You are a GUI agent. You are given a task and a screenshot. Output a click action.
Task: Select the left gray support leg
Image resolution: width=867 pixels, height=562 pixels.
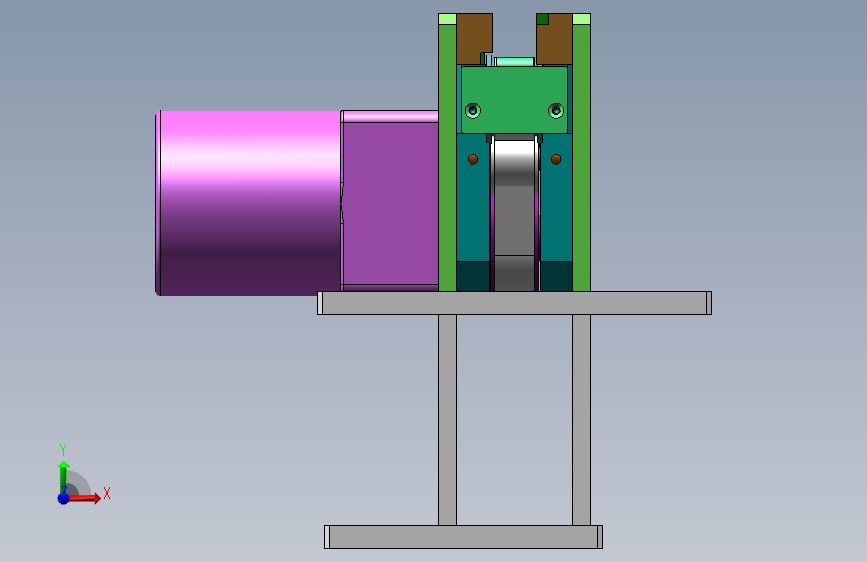[x=447, y=420]
